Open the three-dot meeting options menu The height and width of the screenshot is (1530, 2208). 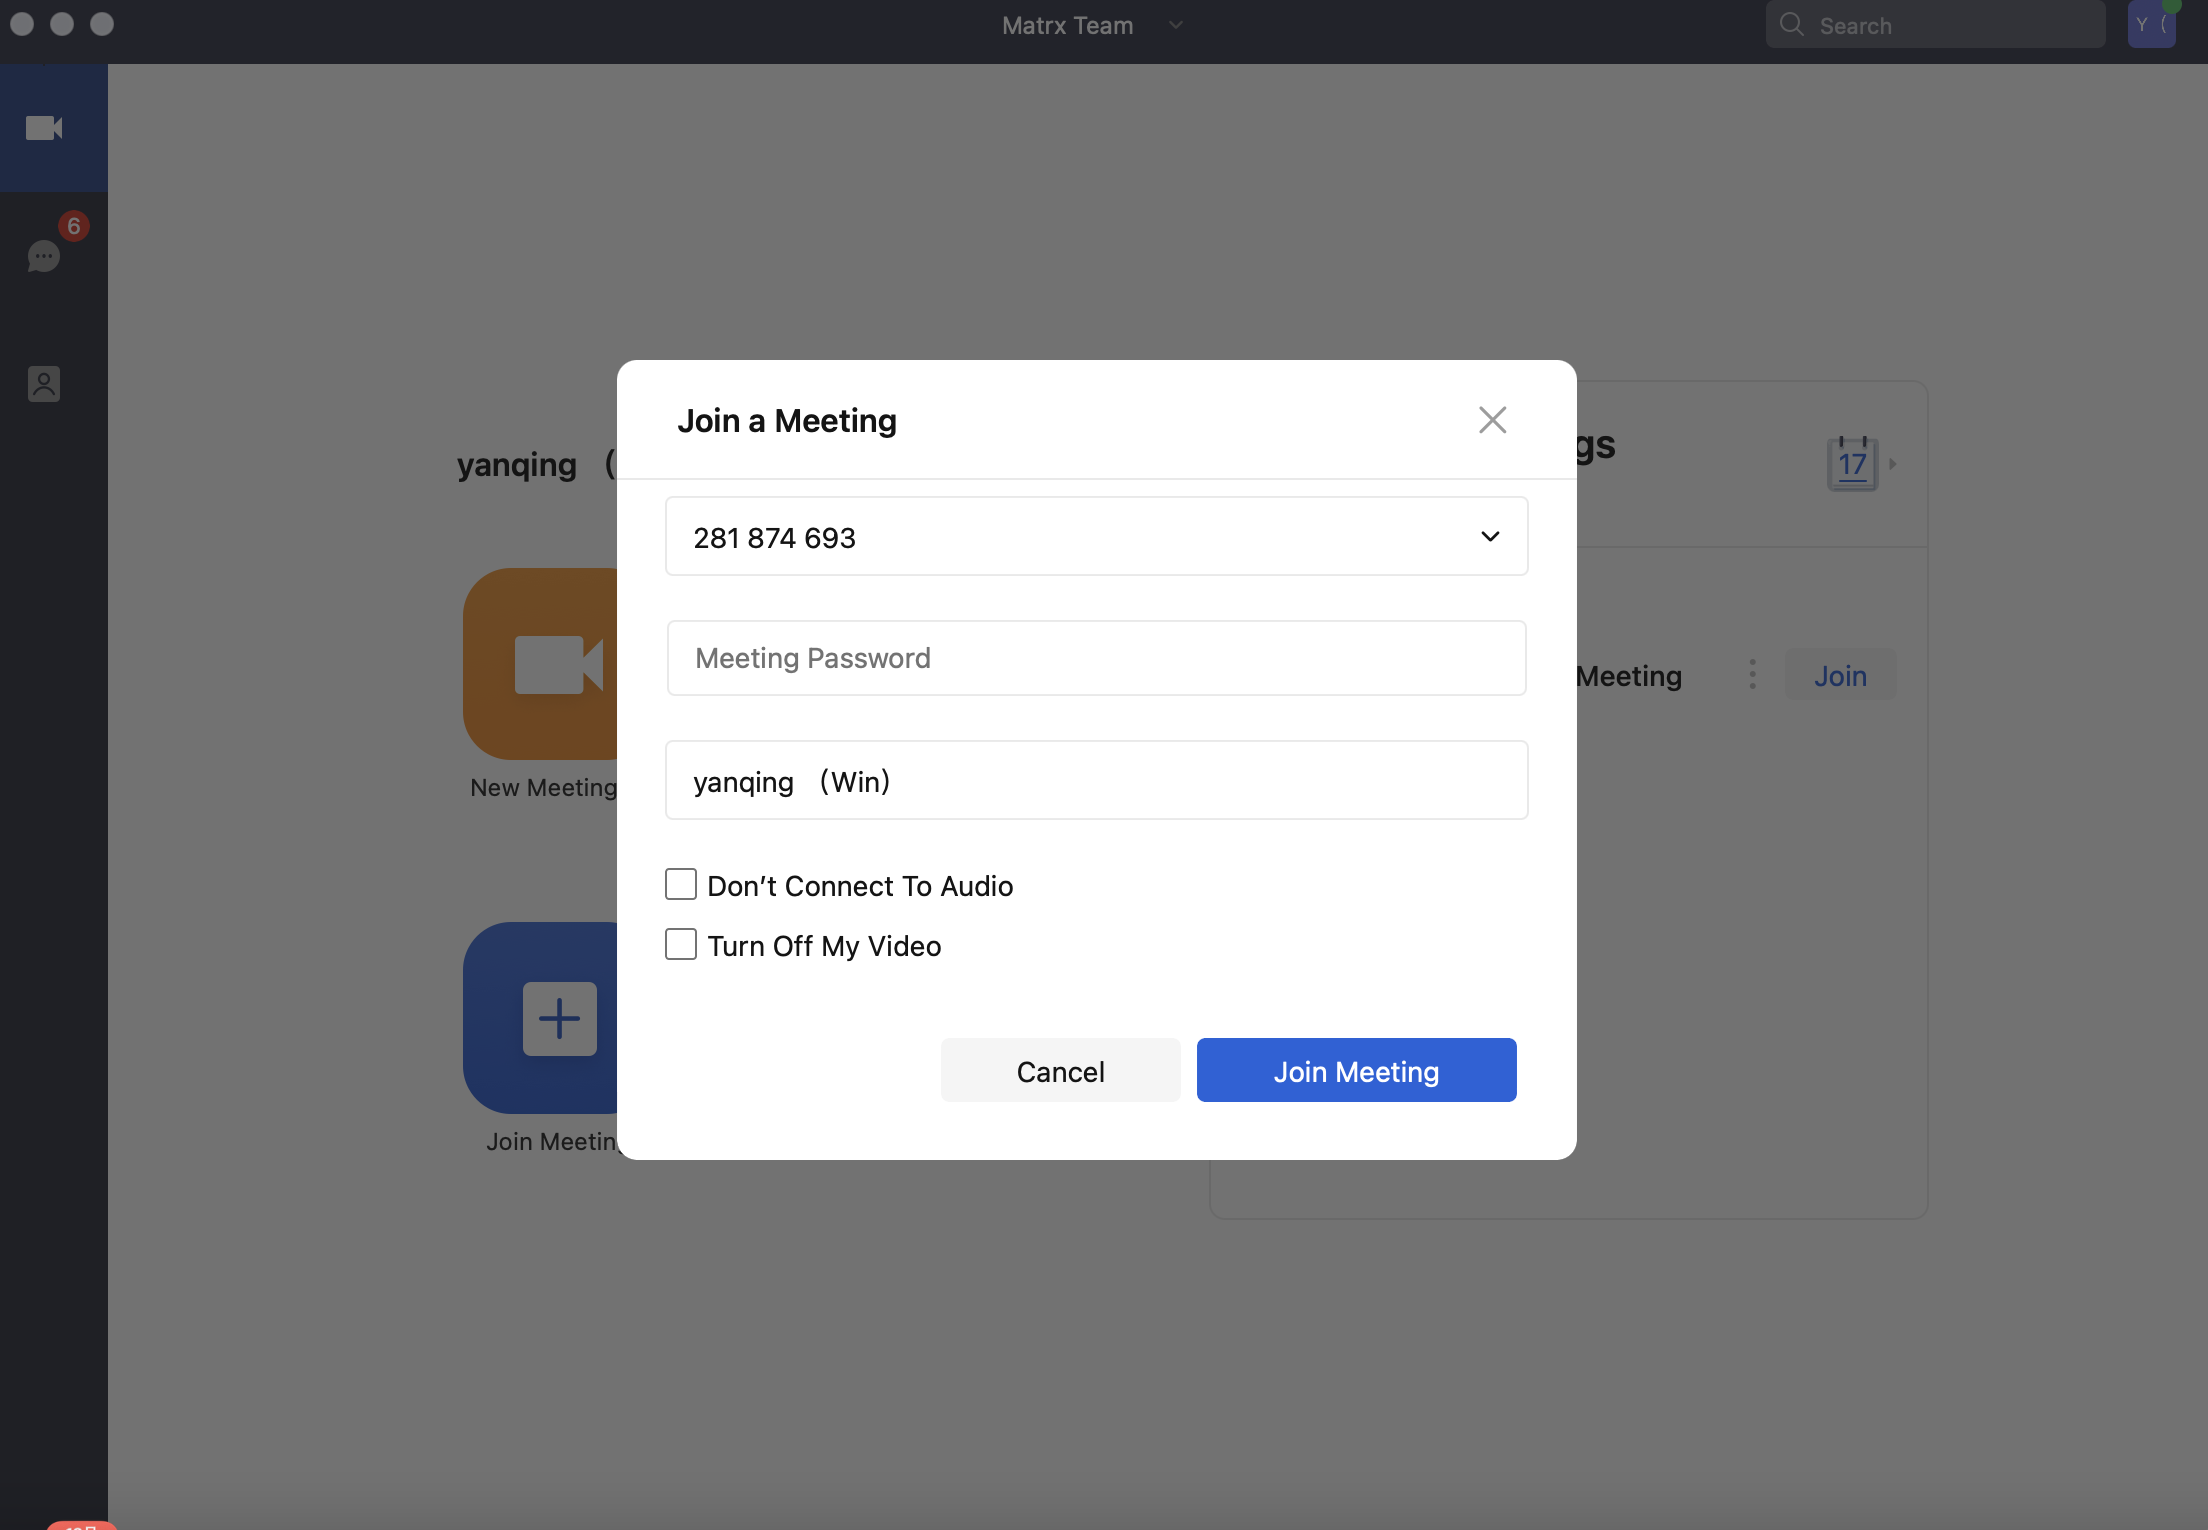(1752, 675)
